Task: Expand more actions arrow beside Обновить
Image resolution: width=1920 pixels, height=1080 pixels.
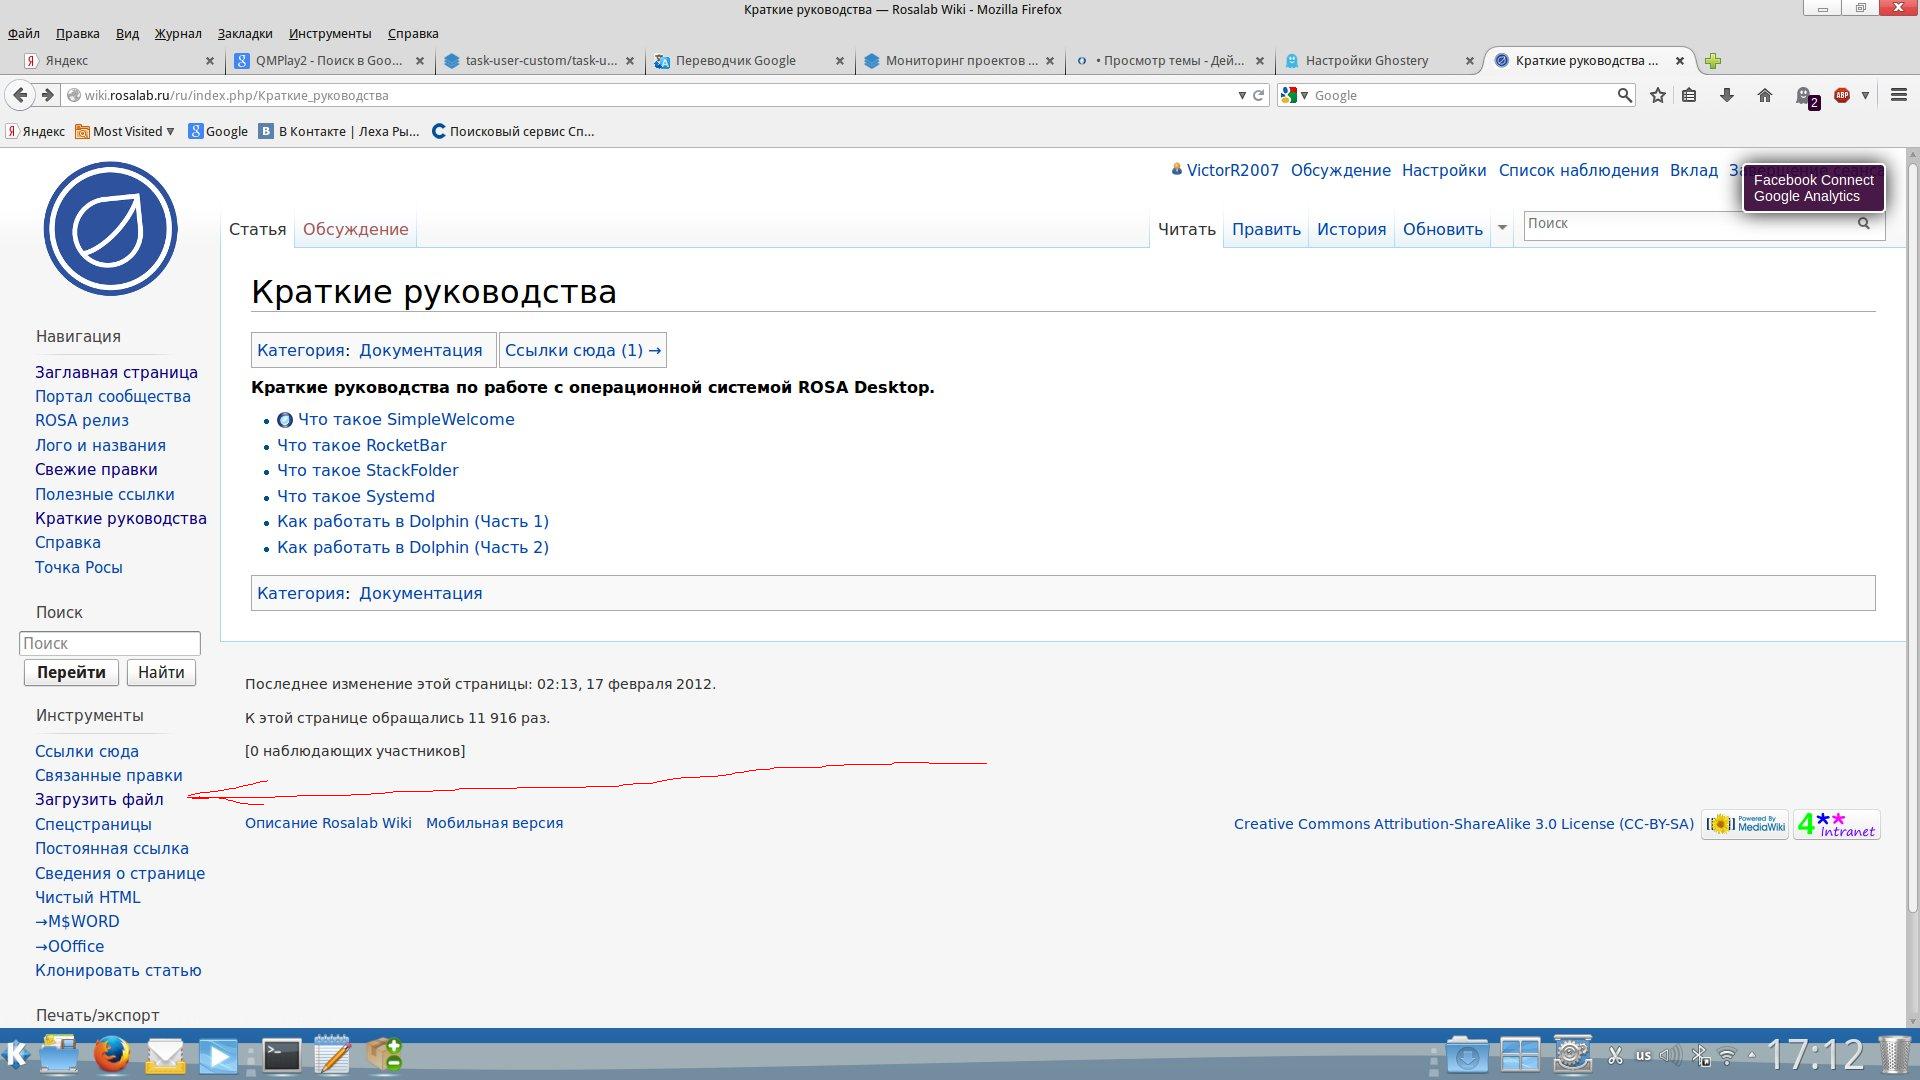Action: tap(1502, 229)
